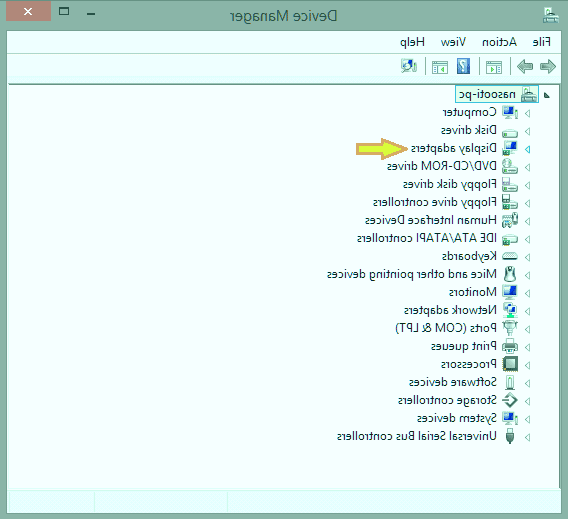Click the Forward arrow toolbar icon
This screenshot has height=519, width=568.
pyautogui.click(x=525, y=67)
